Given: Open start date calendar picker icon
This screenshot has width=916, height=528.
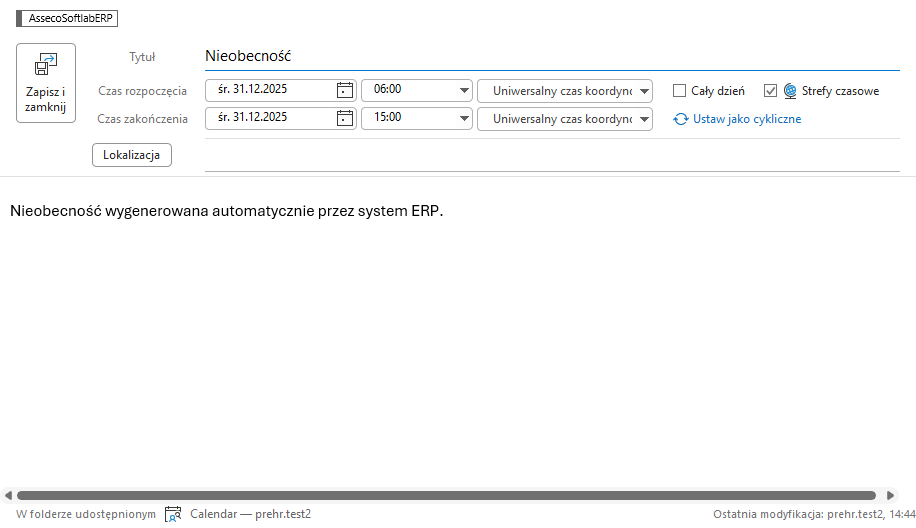Looking at the screenshot, I should point(345,90).
